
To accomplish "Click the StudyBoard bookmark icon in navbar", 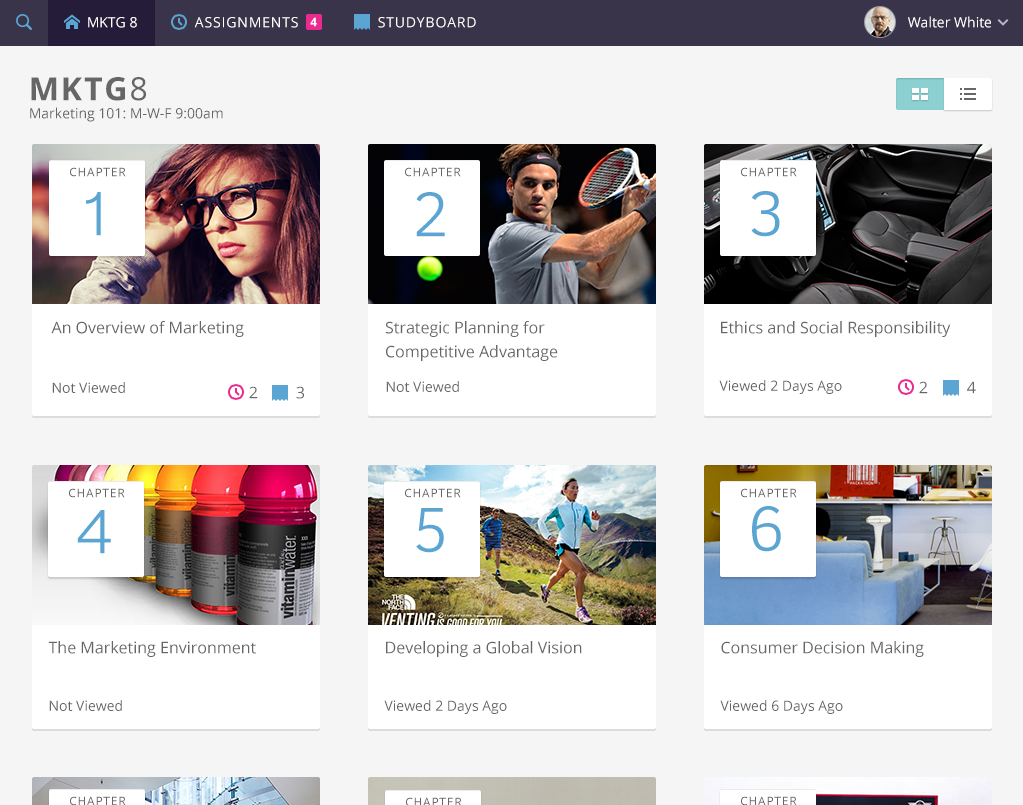I will click(361, 22).
